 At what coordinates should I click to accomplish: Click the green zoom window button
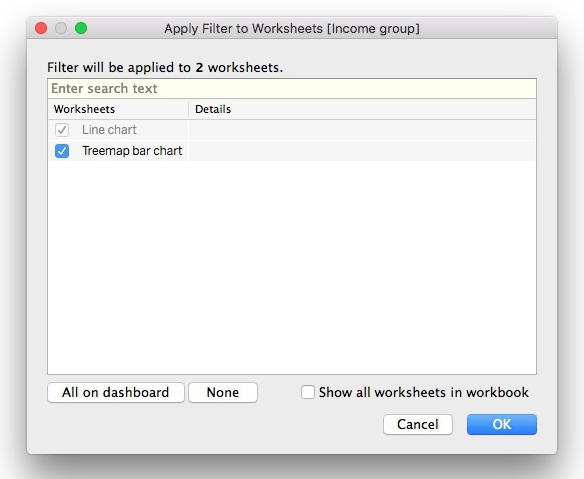(x=81, y=28)
